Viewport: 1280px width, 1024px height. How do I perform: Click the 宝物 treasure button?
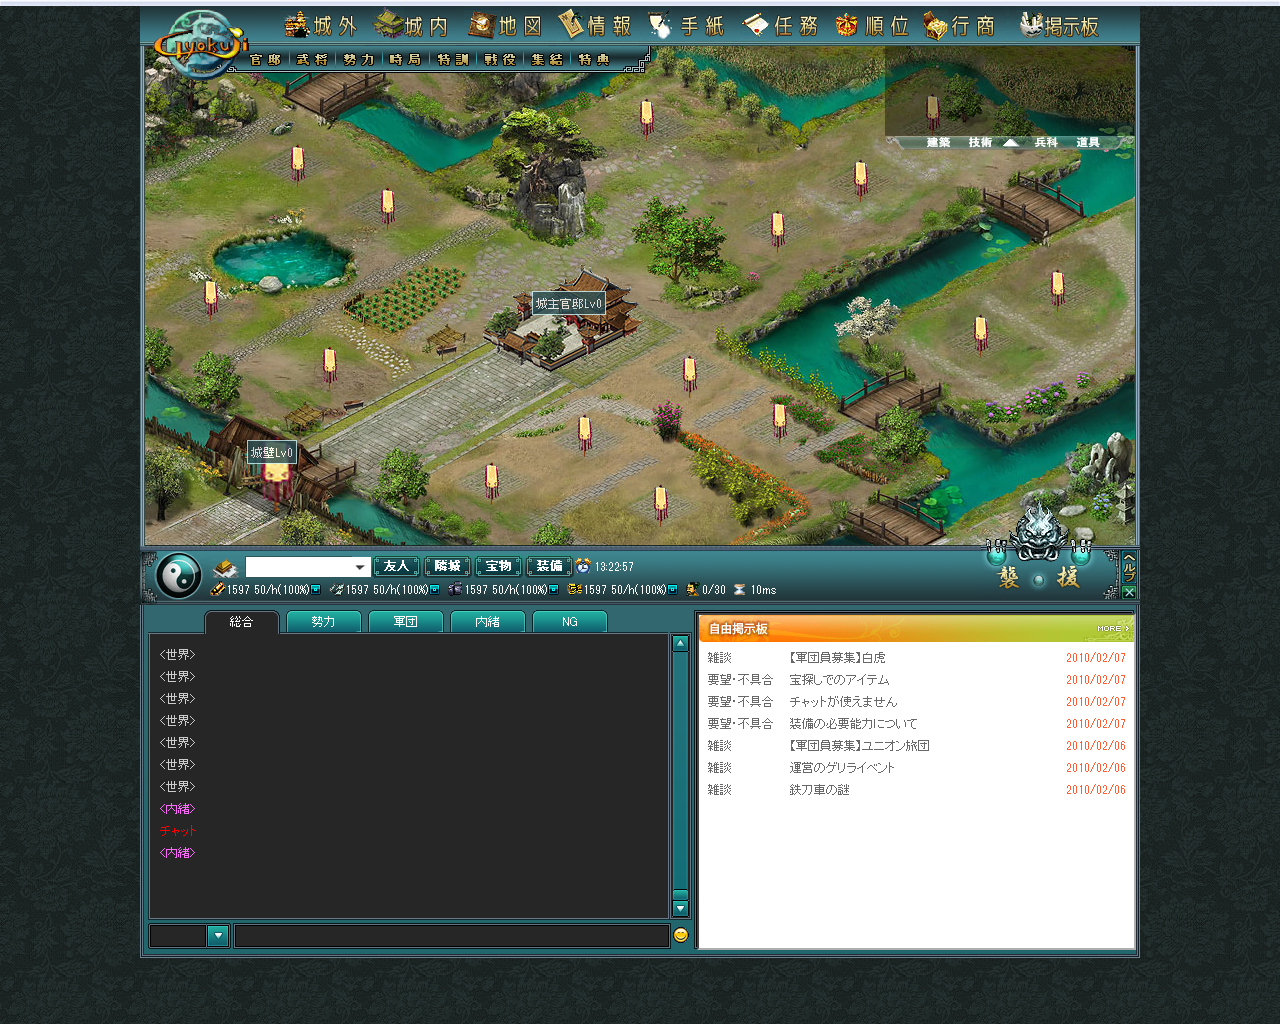click(498, 567)
